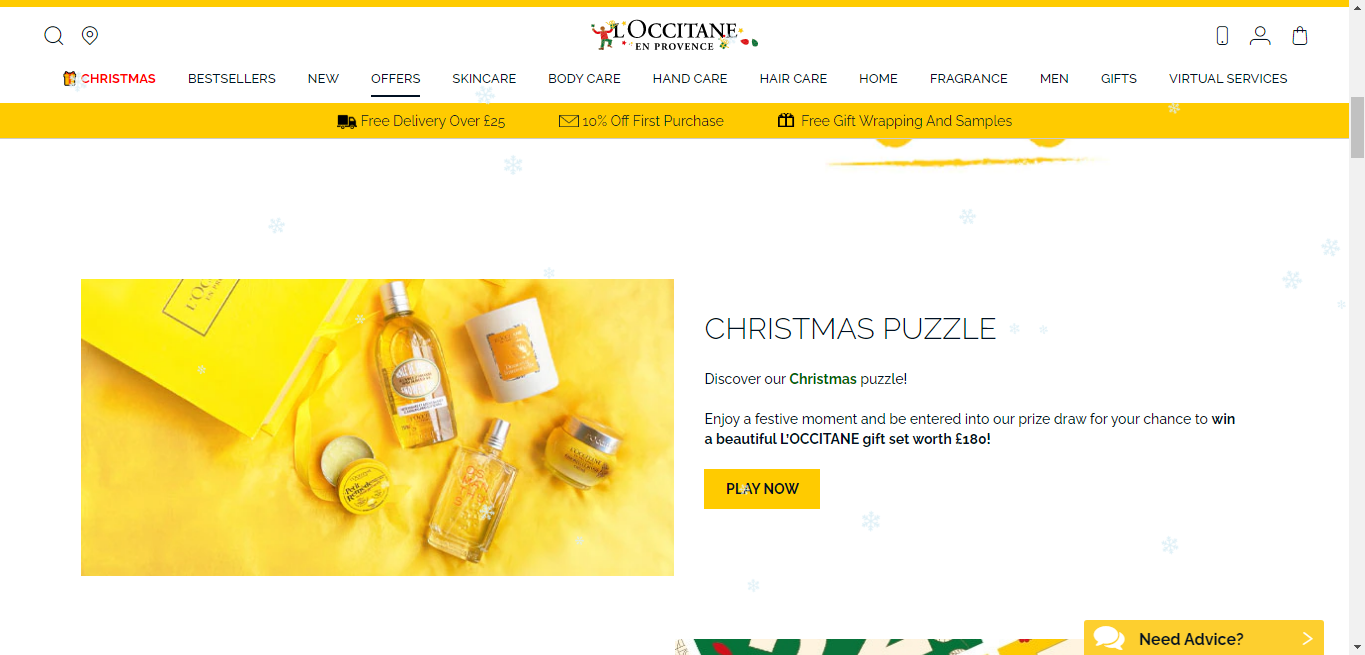Click the store locator pin icon

[90, 36]
